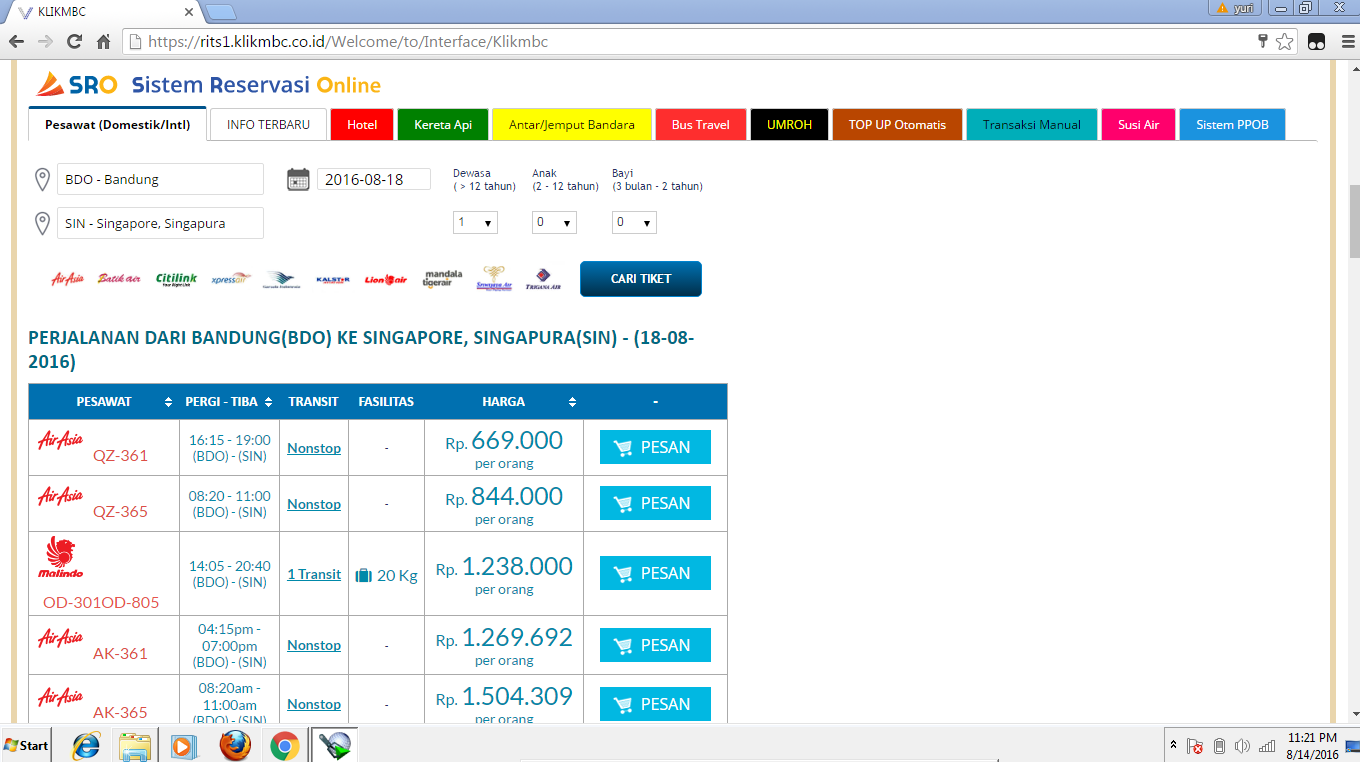This screenshot has height=762, width=1360.
Task: Bookmark this page with the star icon
Action: 1285,42
